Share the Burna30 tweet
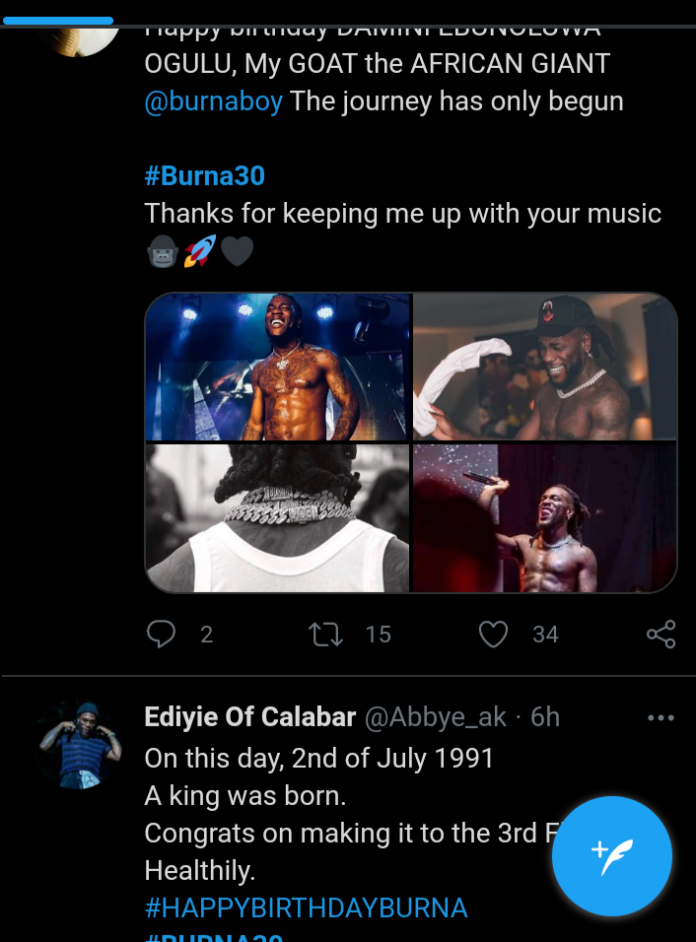The width and height of the screenshot is (696, 942). tap(661, 634)
